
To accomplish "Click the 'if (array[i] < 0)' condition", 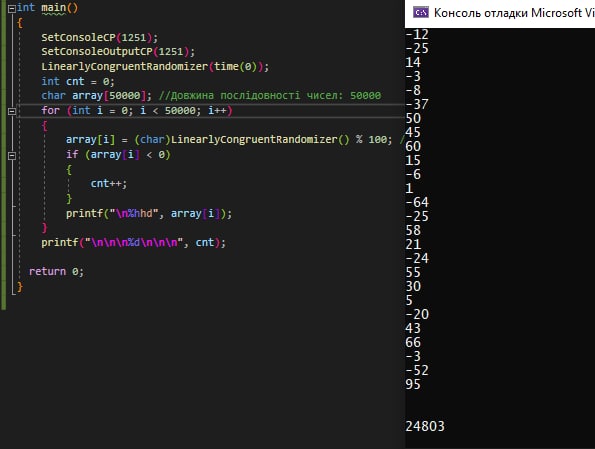I will [x=118, y=154].
